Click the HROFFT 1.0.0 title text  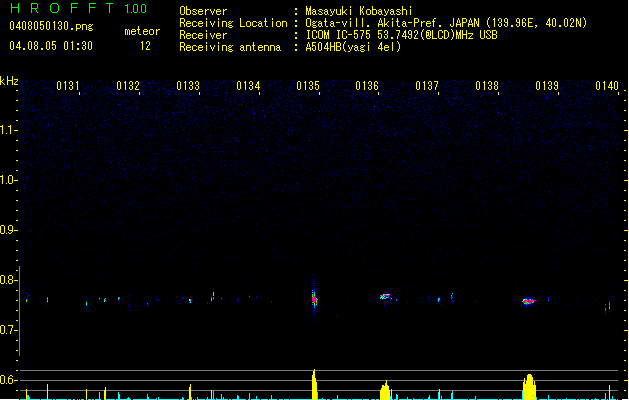click(79, 8)
